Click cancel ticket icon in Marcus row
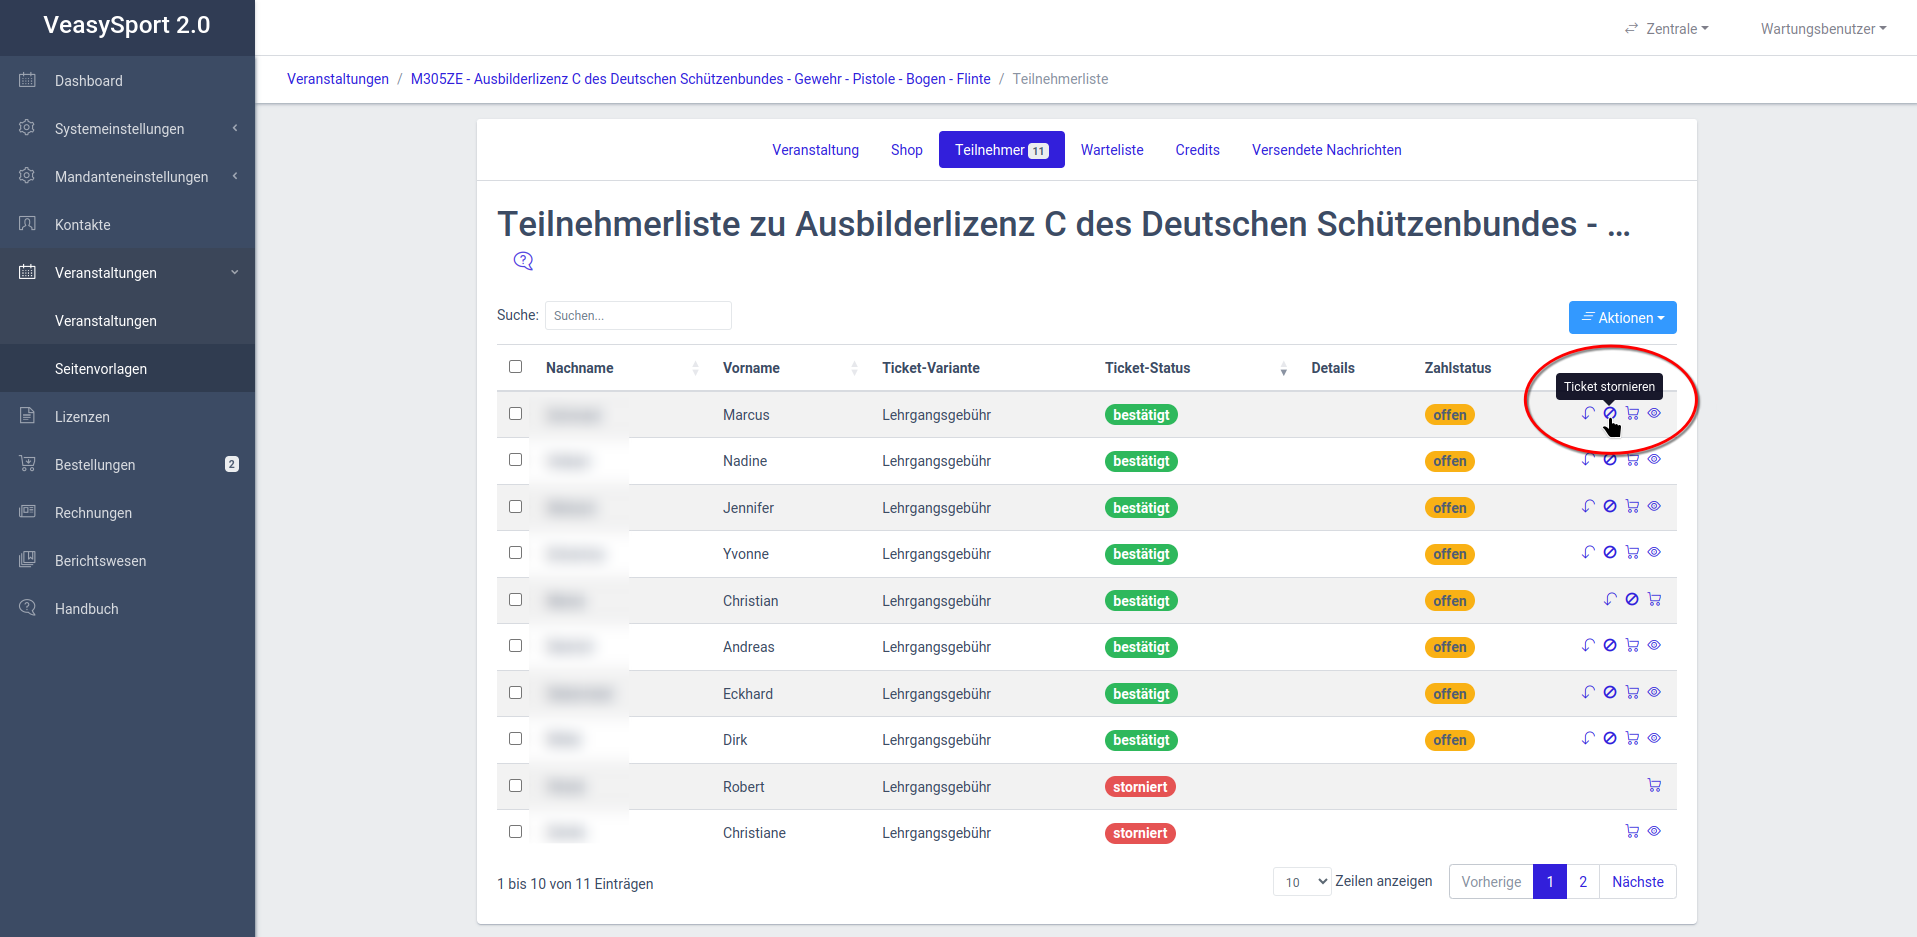Image resolution: width=1917 pixels, height=937 pixels. [x=1610, y=413]
